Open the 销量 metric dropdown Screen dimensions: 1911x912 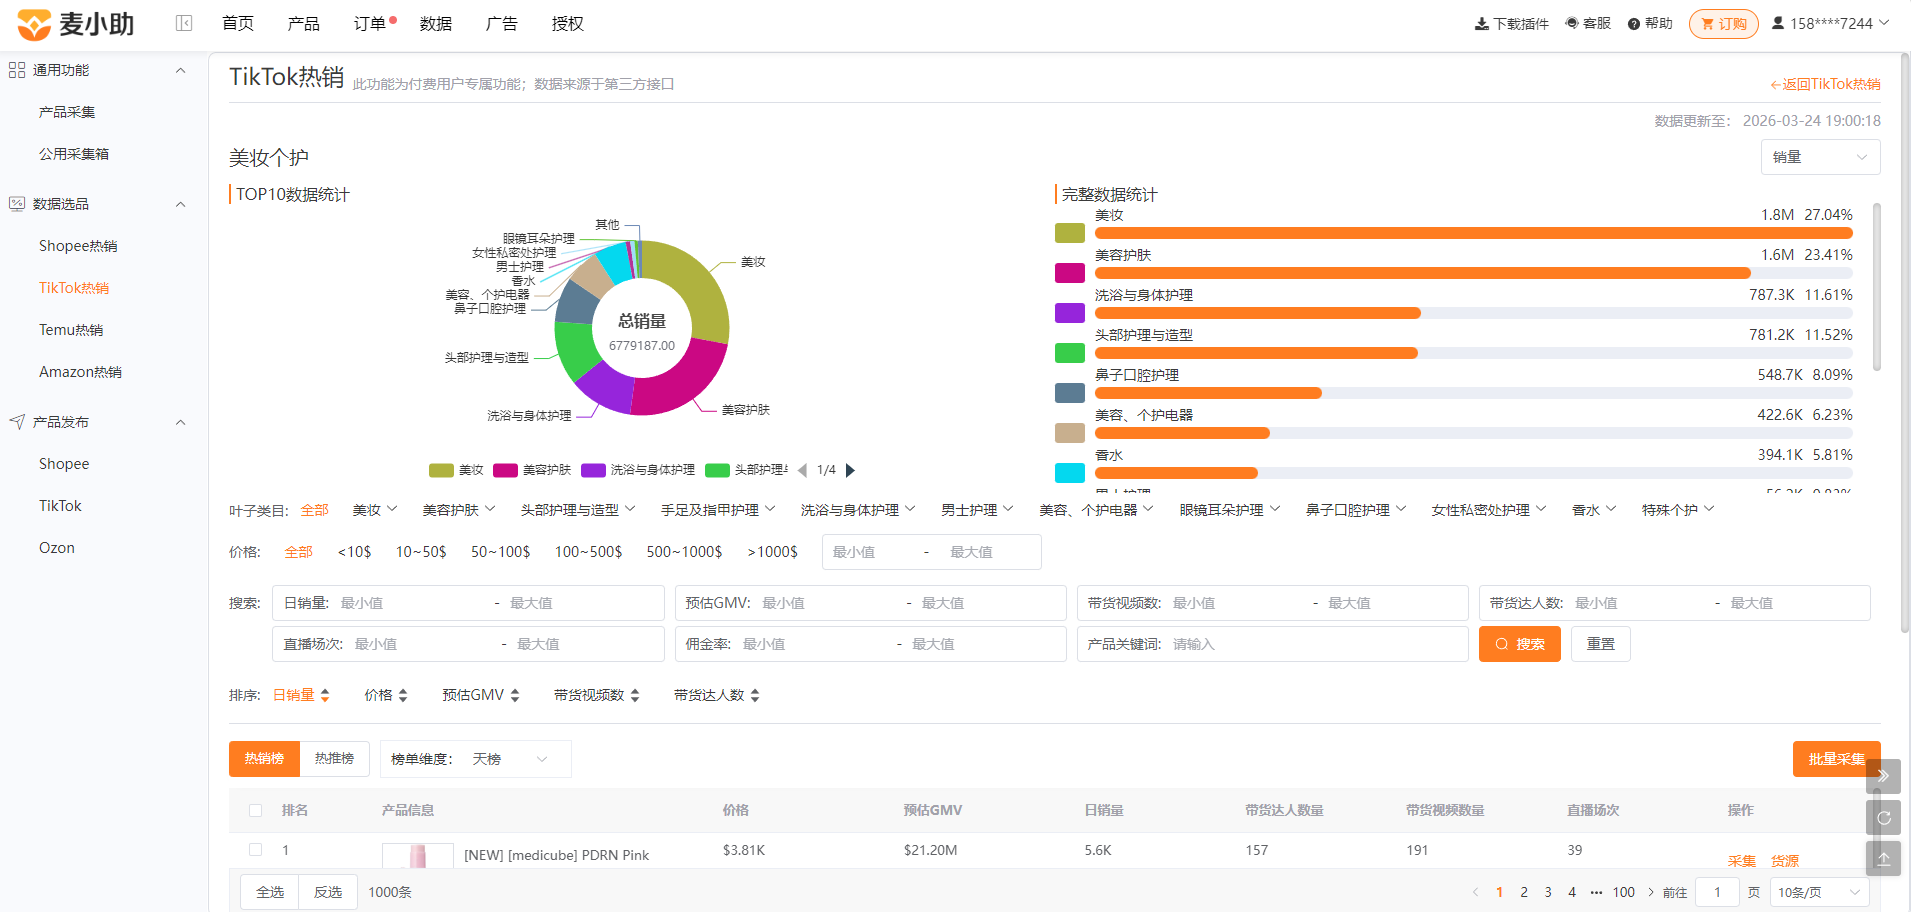tap(1820, 157)
